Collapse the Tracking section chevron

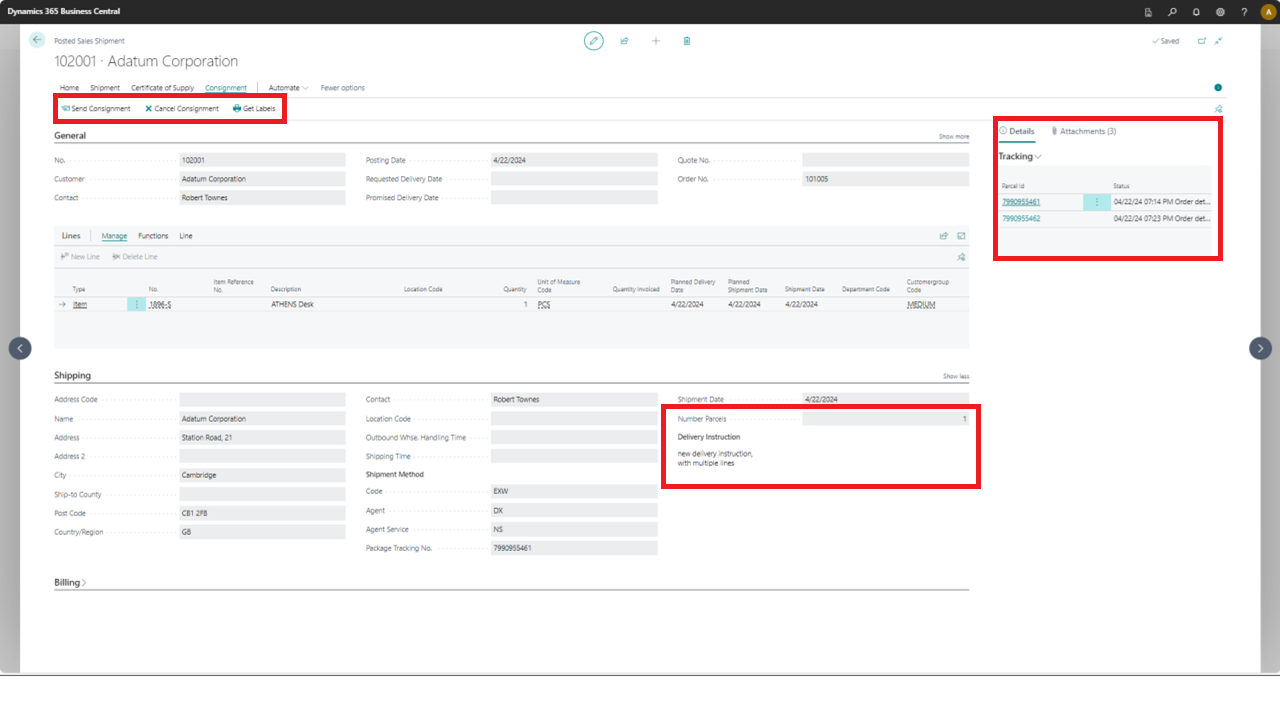pyautogui.click(x=1038, y=156)
